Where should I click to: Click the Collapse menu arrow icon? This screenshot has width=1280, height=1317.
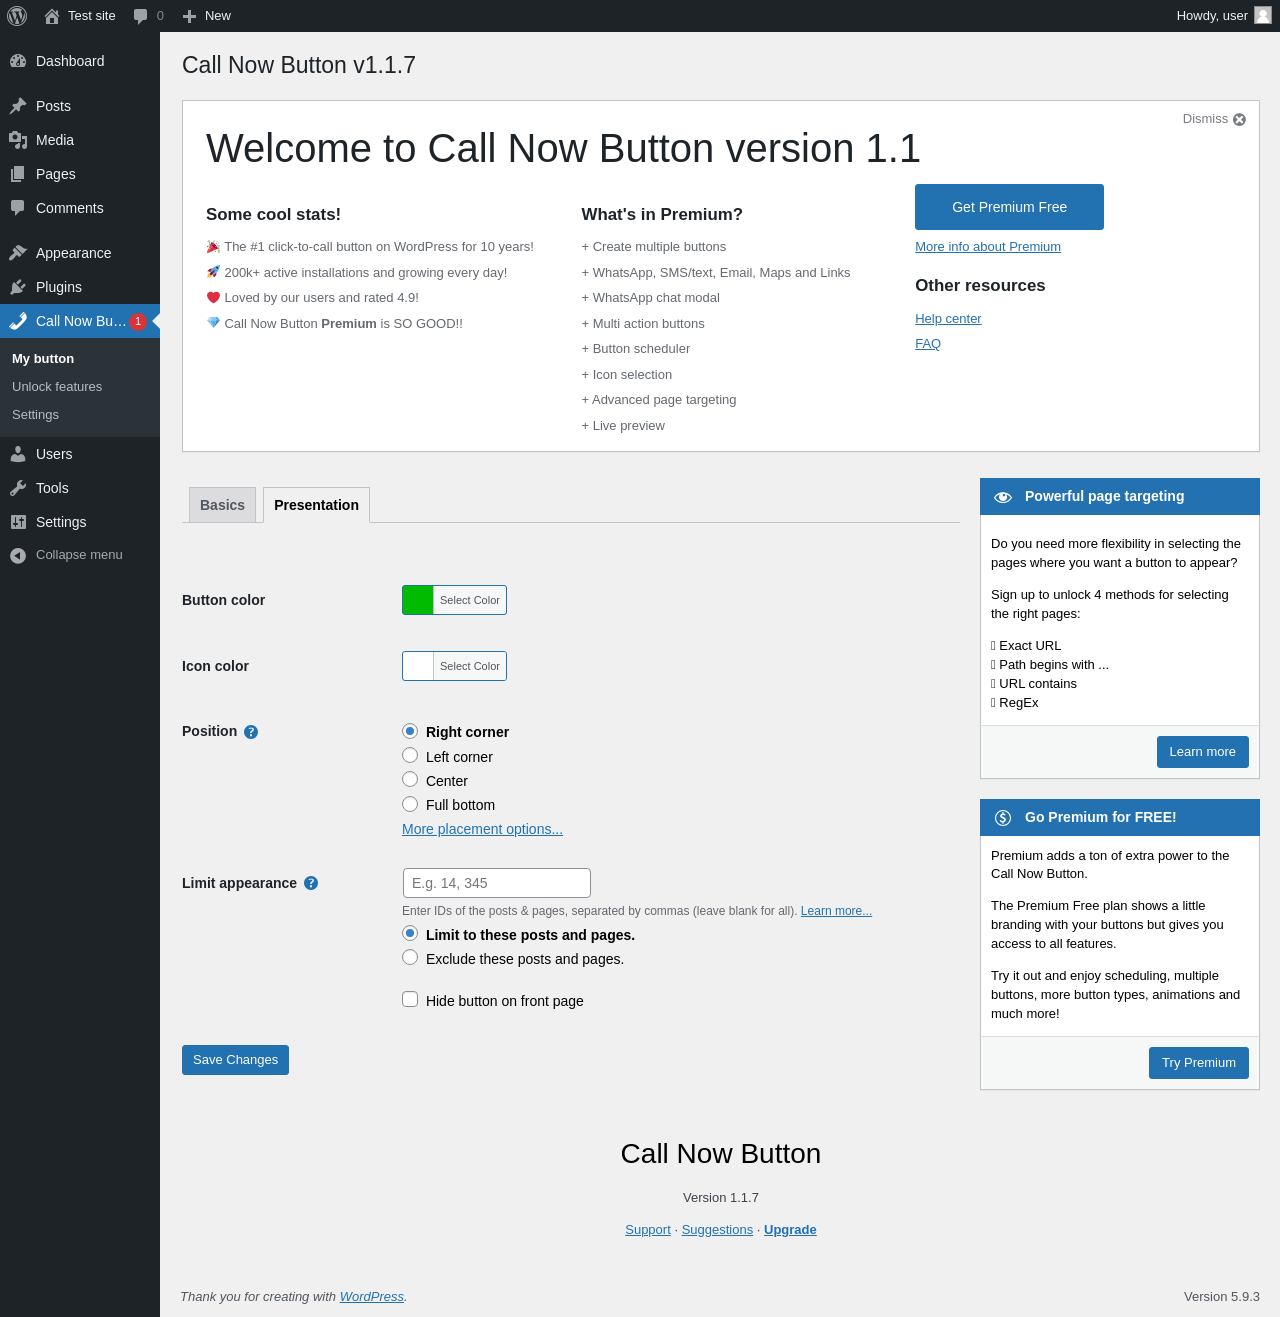point(18,555)
